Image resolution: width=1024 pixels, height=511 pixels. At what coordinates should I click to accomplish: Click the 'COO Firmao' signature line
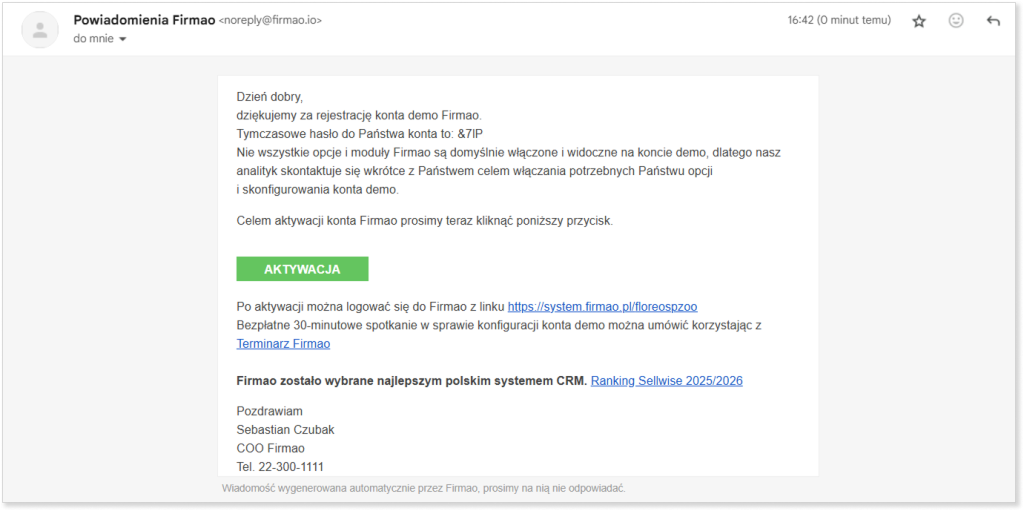click(x=270, y=448)
